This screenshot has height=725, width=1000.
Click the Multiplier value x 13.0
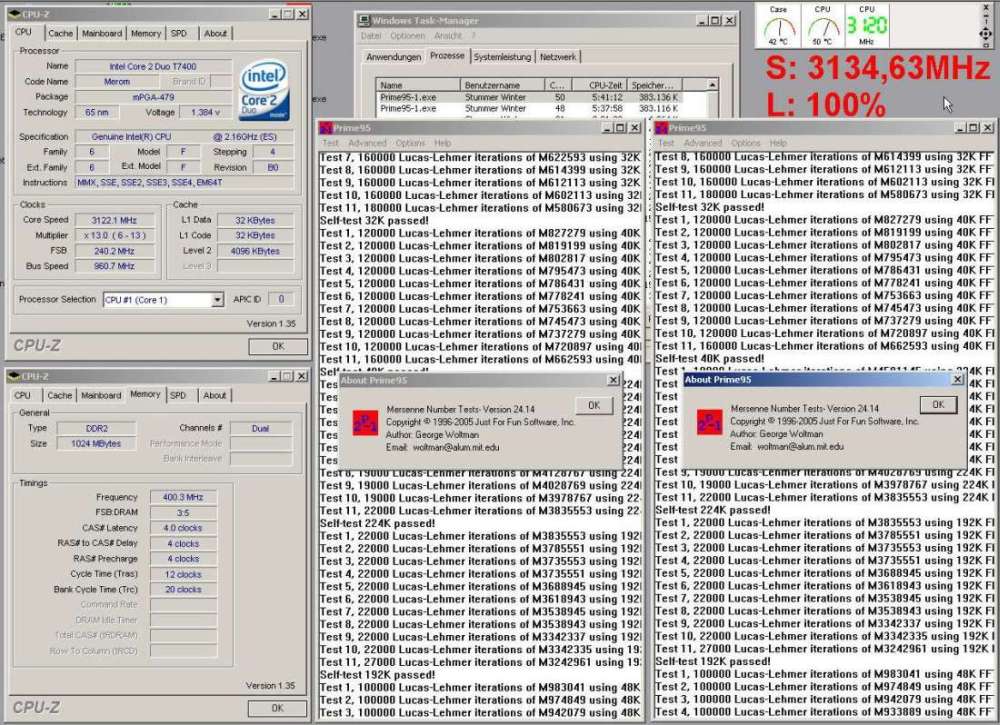pos(114,235)
